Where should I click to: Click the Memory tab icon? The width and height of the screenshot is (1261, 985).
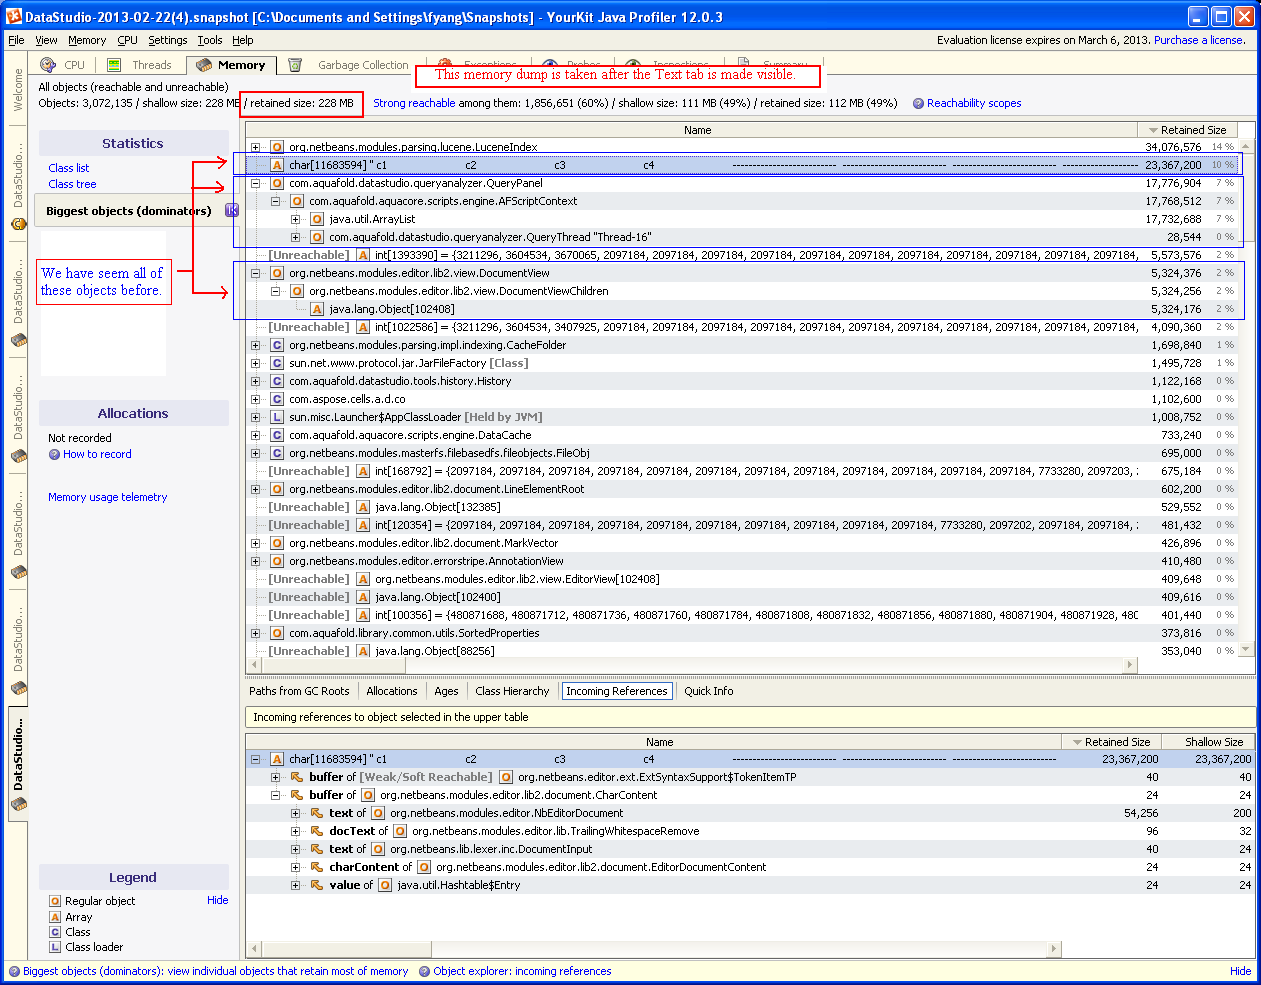click(204, 65)
